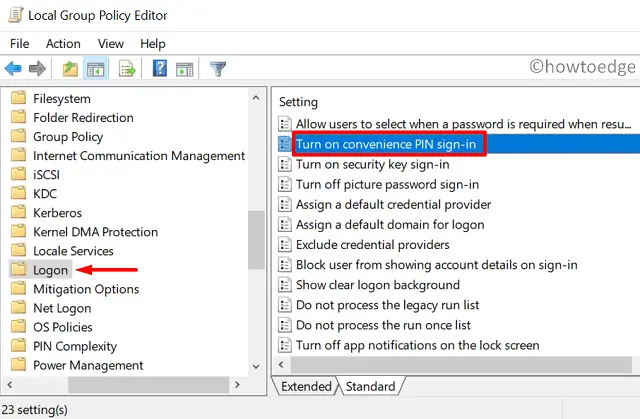This screenshot has height=419, width=640.
Task: Click the Export List toolbar icon
Action: (x=127, y=69)
